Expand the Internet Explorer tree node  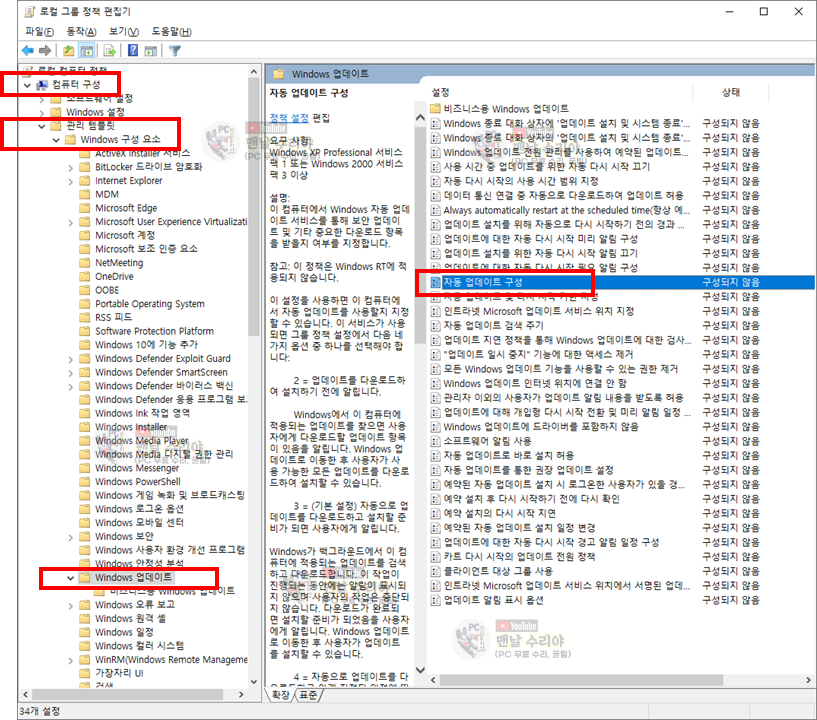pyautogui.click(x=70, y=181)
